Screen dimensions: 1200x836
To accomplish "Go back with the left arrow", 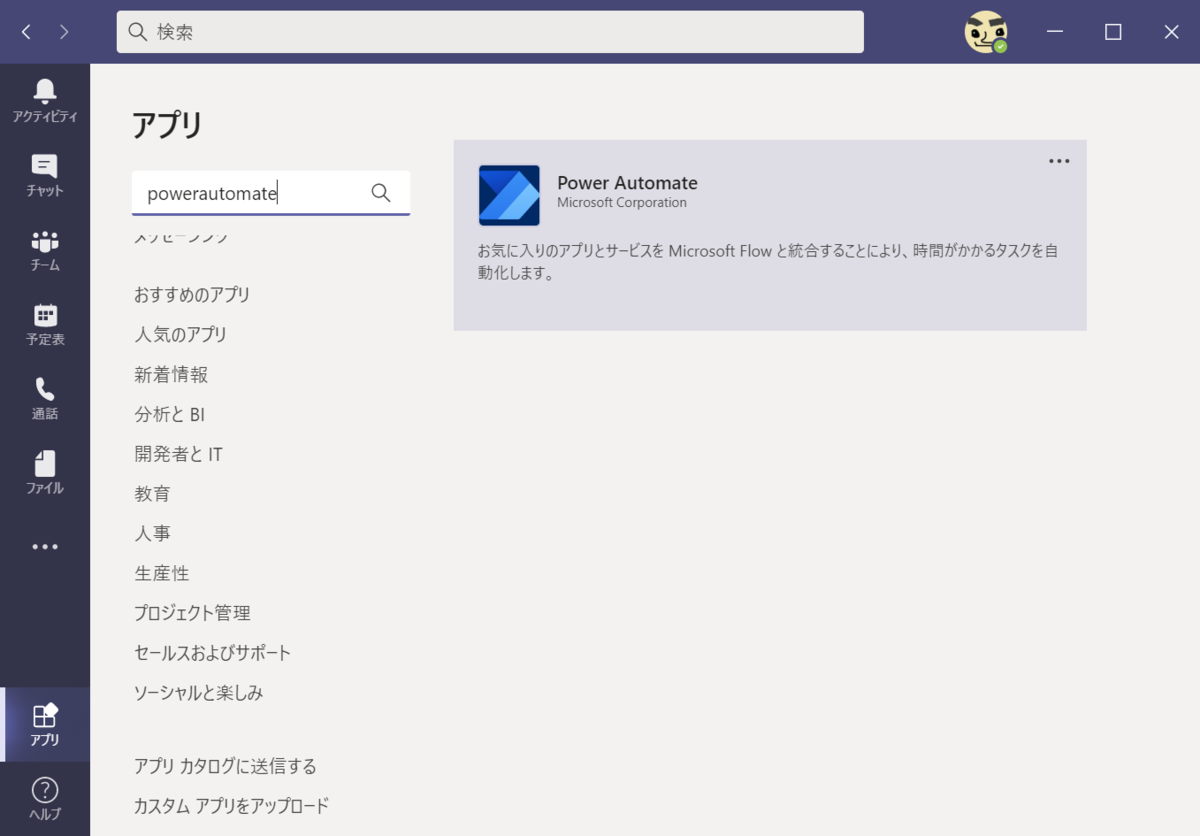I will click(27, 32).
